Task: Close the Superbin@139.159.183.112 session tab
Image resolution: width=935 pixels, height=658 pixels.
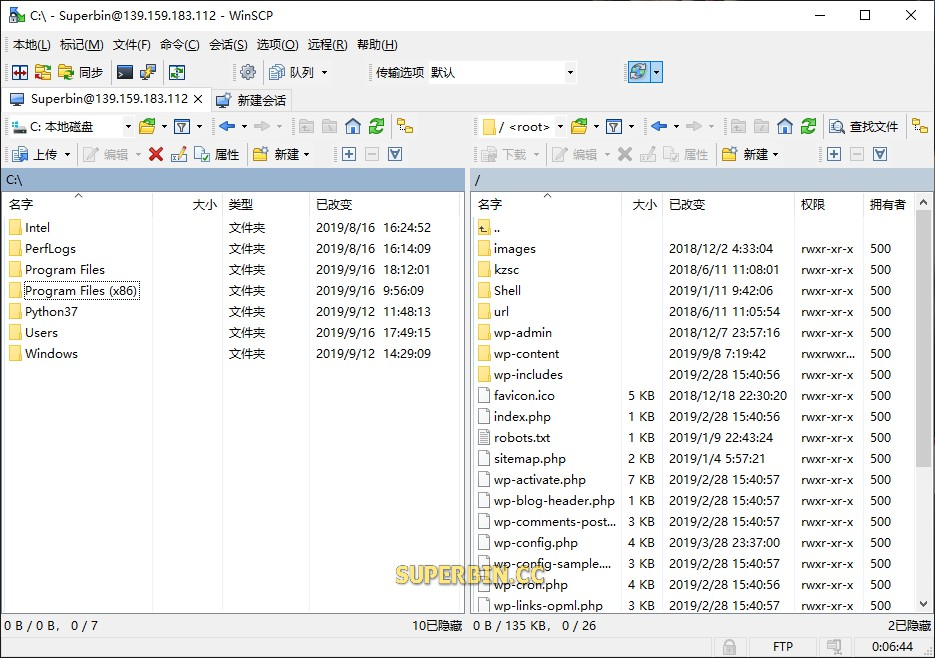Action: pos(198,99)
